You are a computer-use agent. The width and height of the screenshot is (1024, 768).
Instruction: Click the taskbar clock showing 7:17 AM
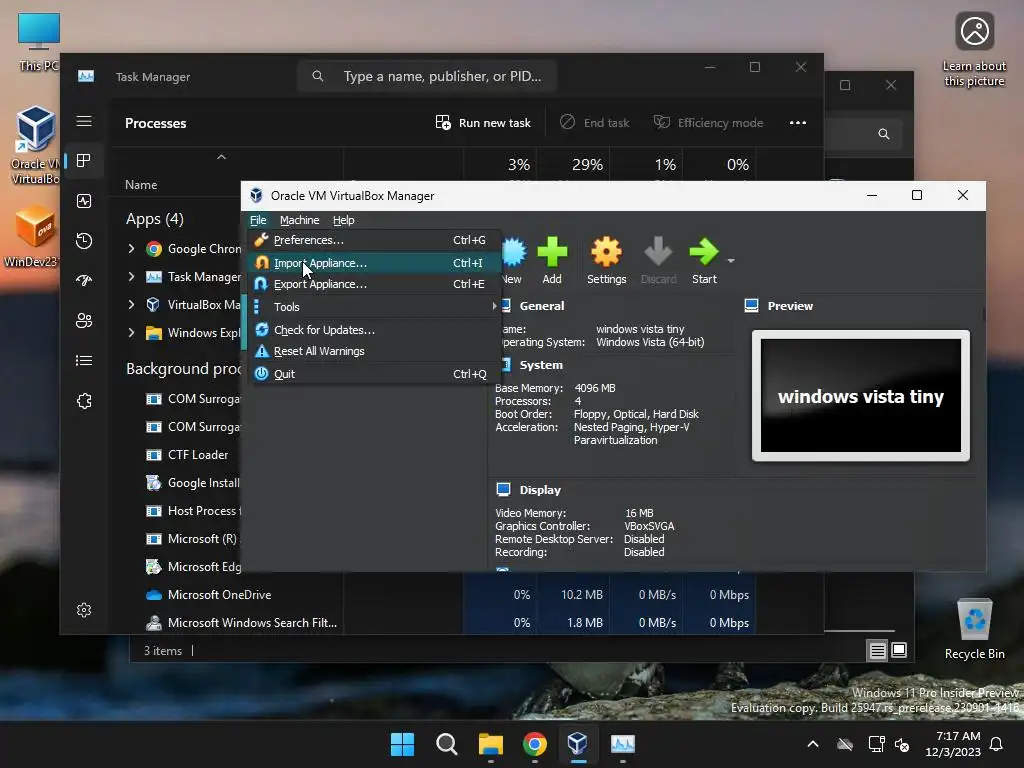(x=953, y=744)
